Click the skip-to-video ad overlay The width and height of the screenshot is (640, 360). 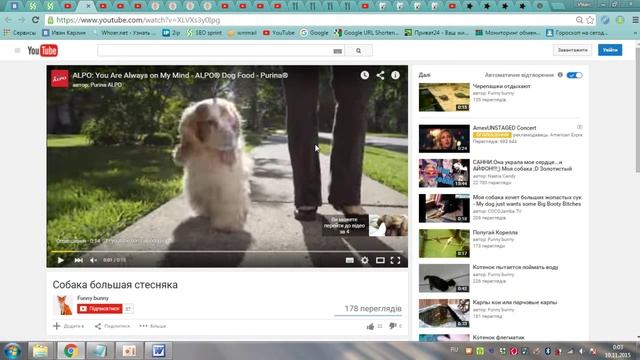click(x=364, y=225)
